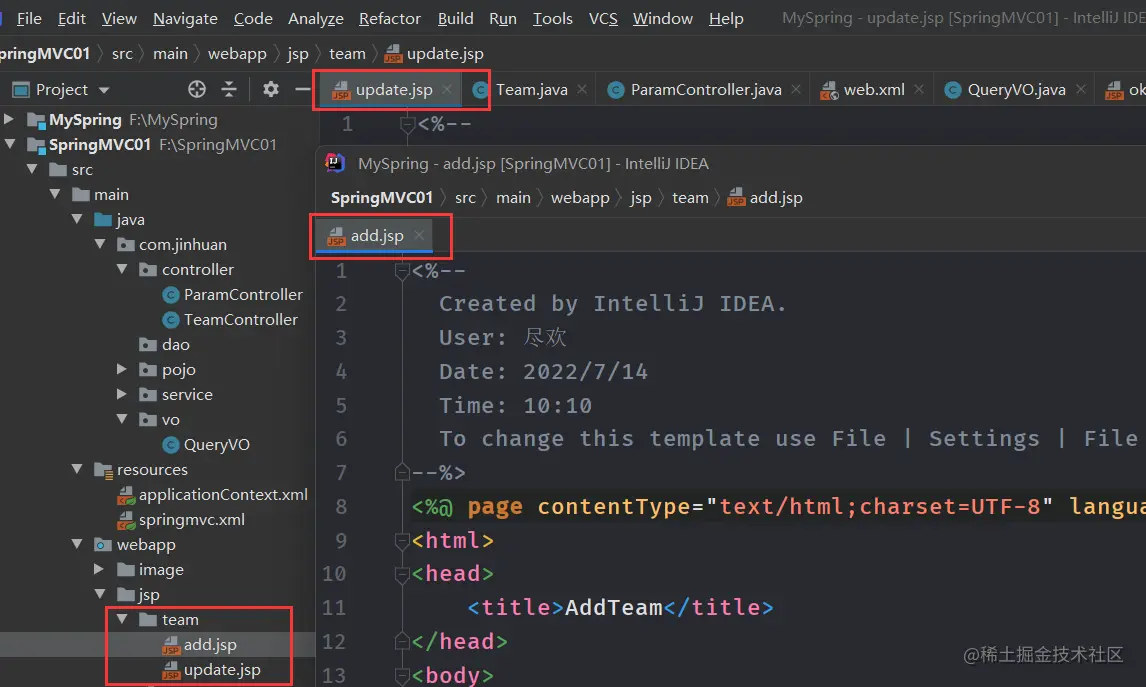Select TeamController class in project tree
Image resolution: width=1146 pixels, height=687 pixels.
(230, 319)
